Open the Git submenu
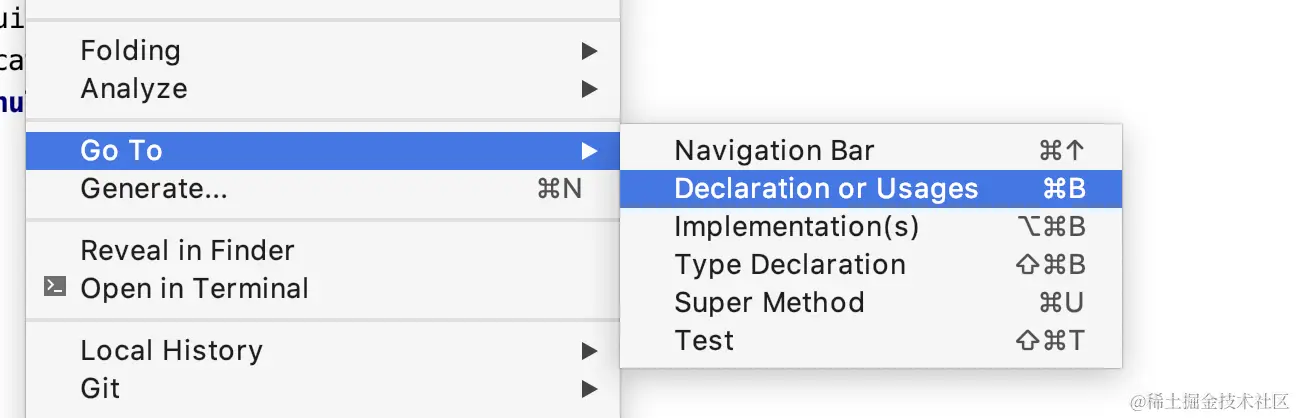1296x418 pixels. pyautogui.click(x=323, y=388)
